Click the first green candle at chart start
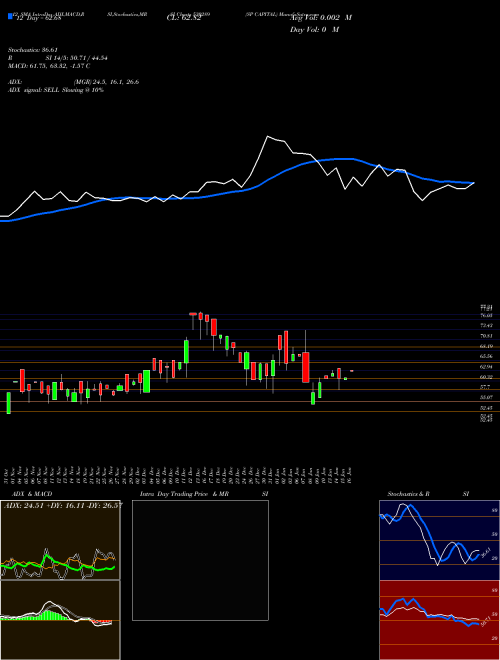Image resolution: width=500 pixels, height=660 pixels. pos(8,403)
